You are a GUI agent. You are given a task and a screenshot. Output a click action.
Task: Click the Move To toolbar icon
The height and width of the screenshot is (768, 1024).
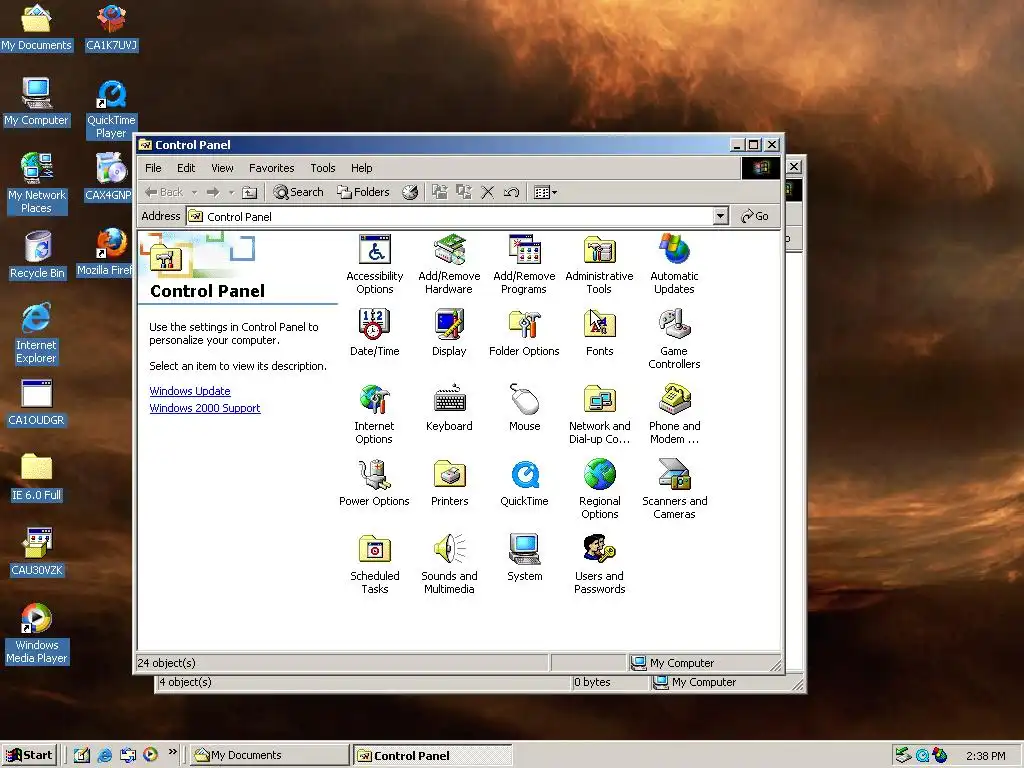(x=440, y=192)
